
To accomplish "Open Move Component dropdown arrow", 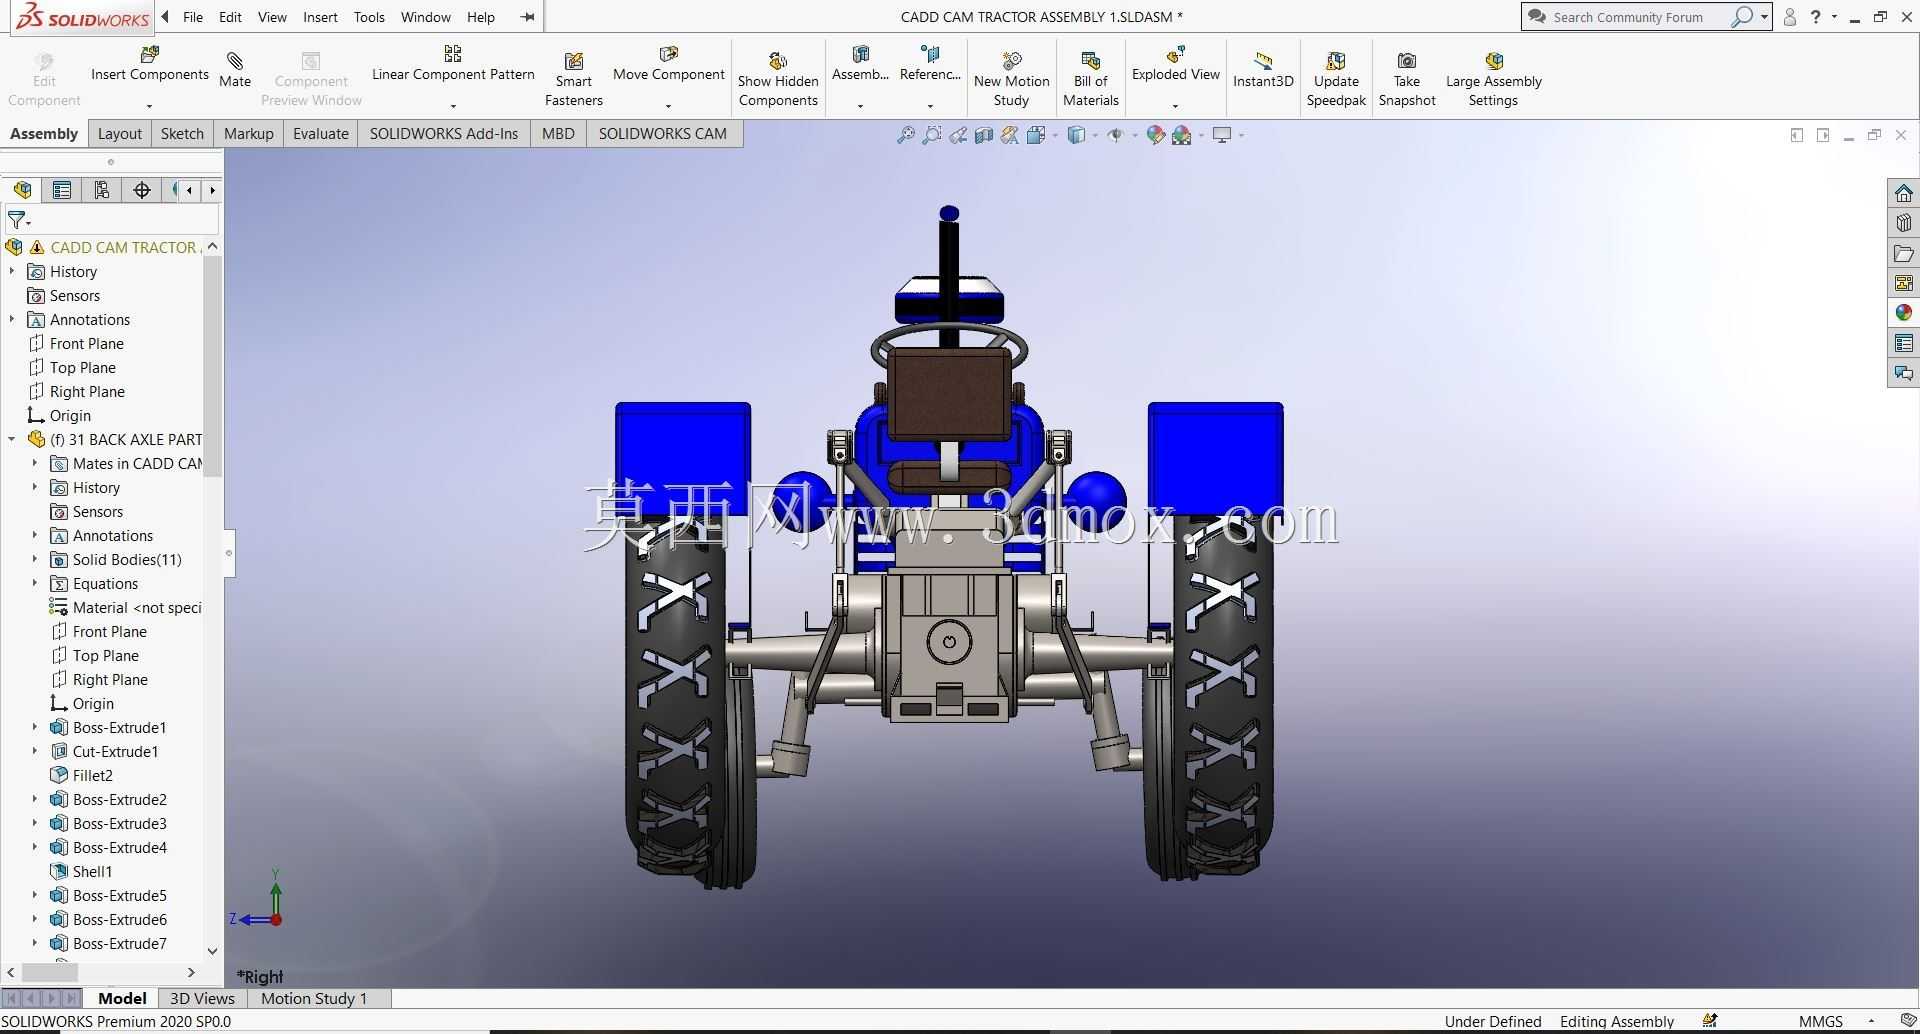I will point(668,105).
